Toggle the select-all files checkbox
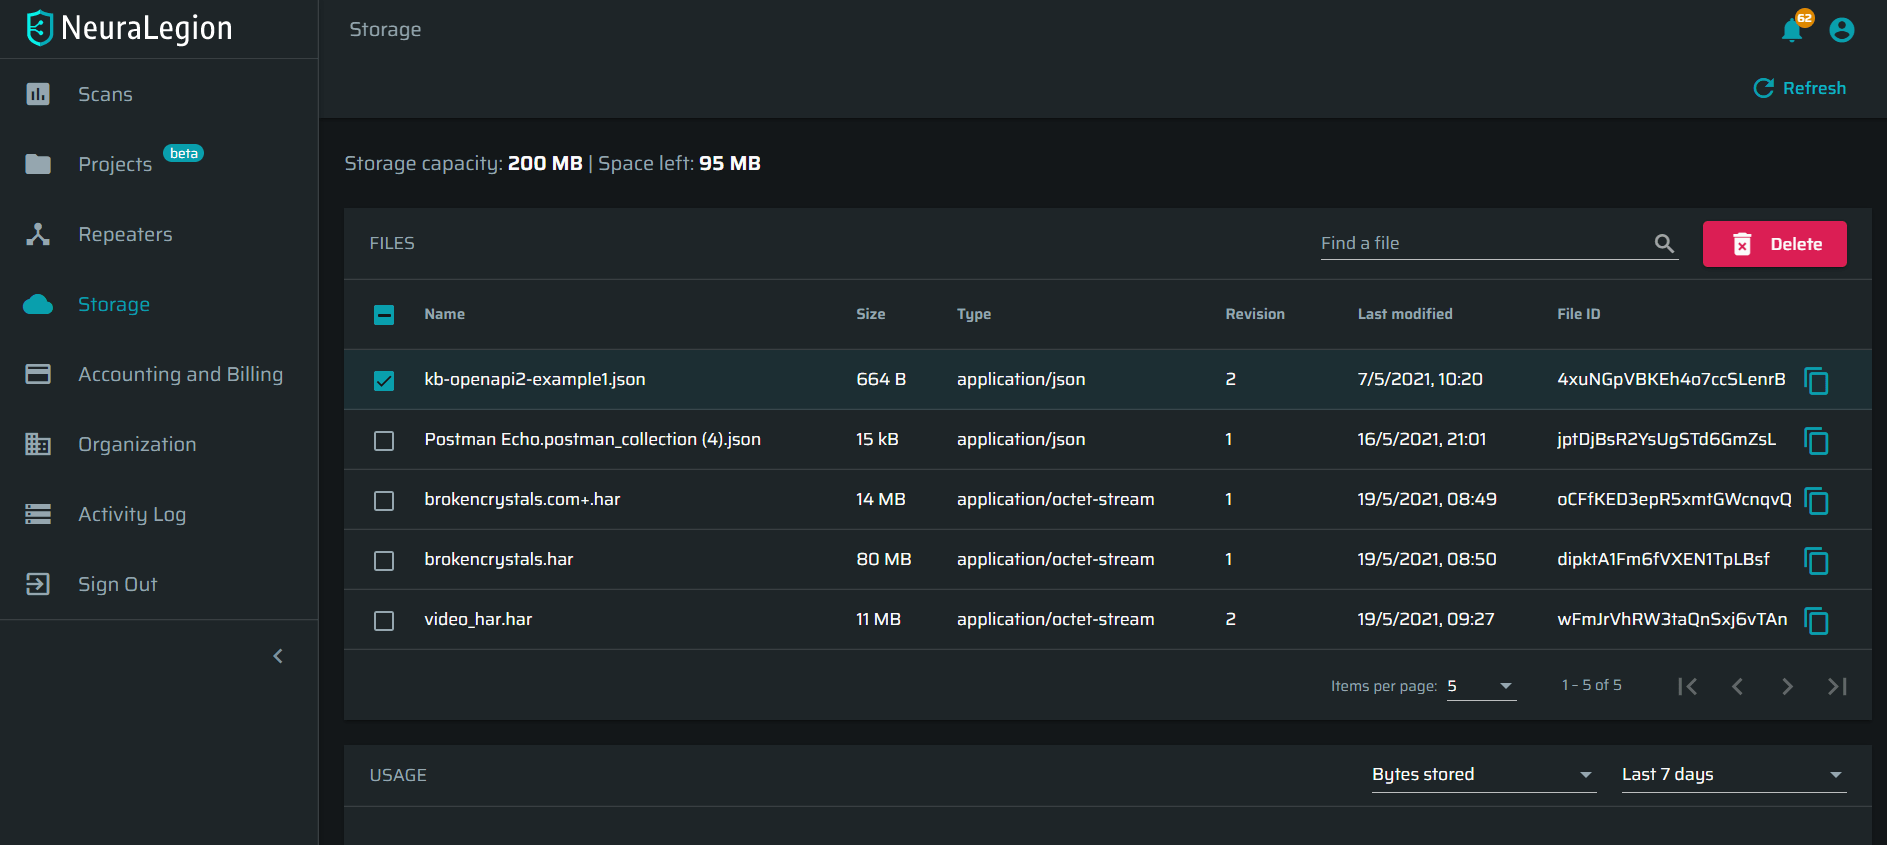1887x845 pixels. (x=384, y=315)
